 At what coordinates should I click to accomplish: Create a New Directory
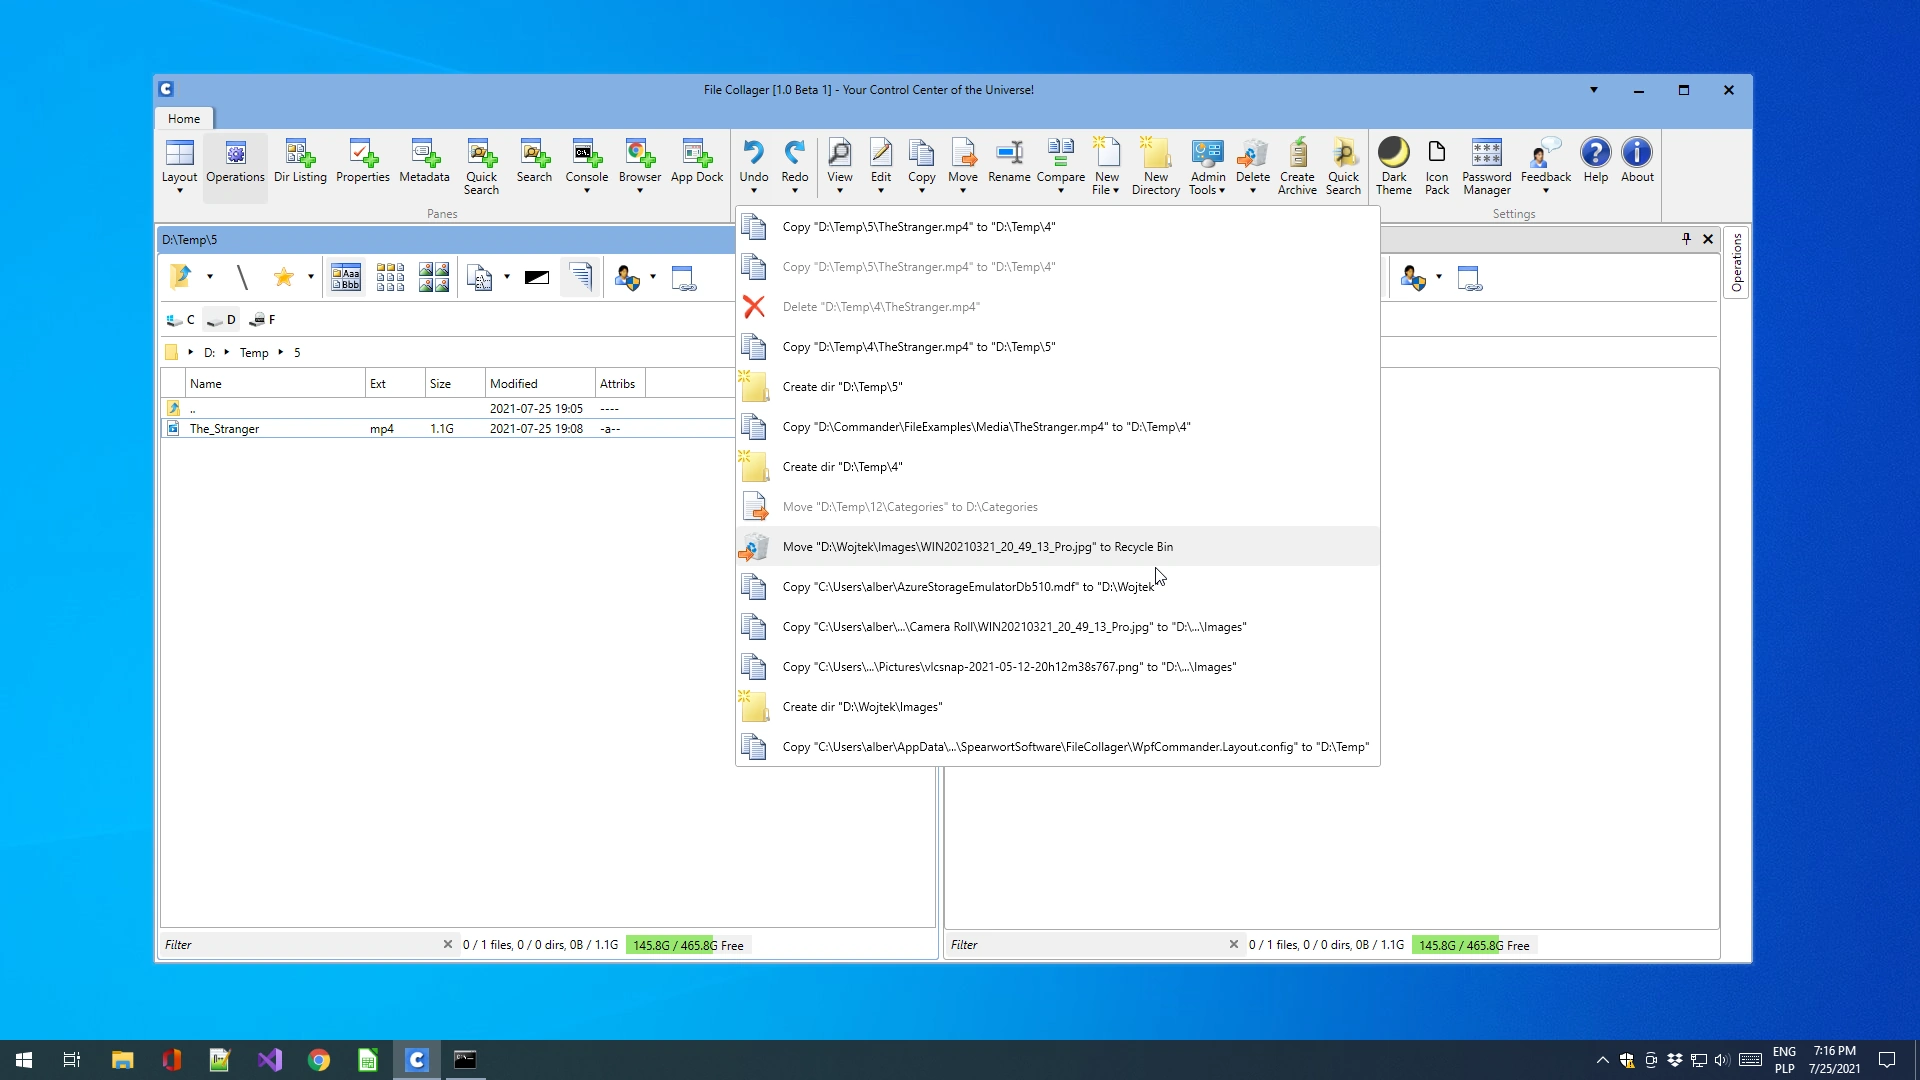[x=1155, y=165]
